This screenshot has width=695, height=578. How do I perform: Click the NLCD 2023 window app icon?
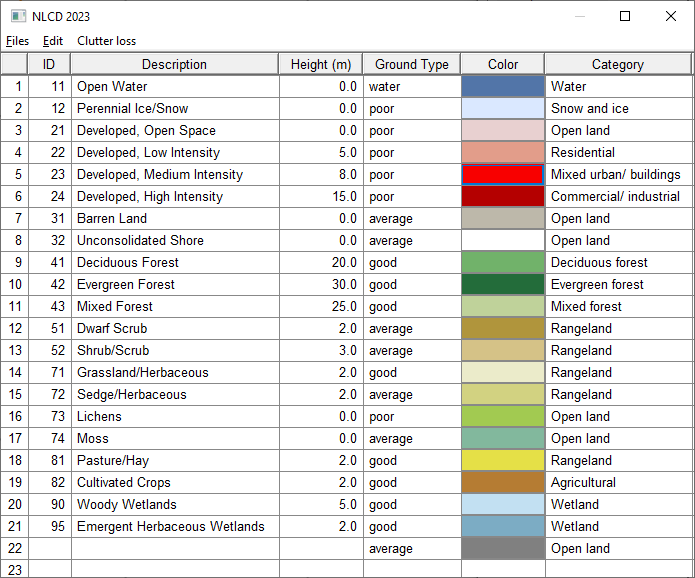[x=17, y=16]
